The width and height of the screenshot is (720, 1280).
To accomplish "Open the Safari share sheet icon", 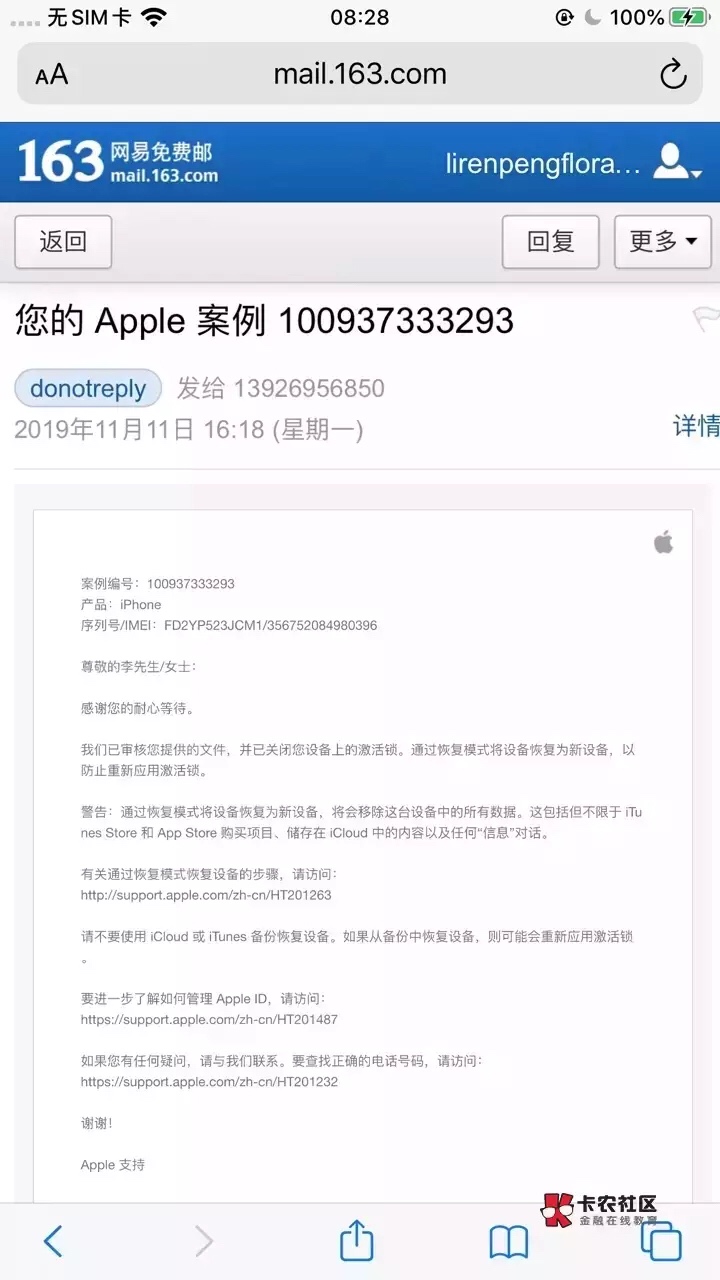I will 357,1240.
